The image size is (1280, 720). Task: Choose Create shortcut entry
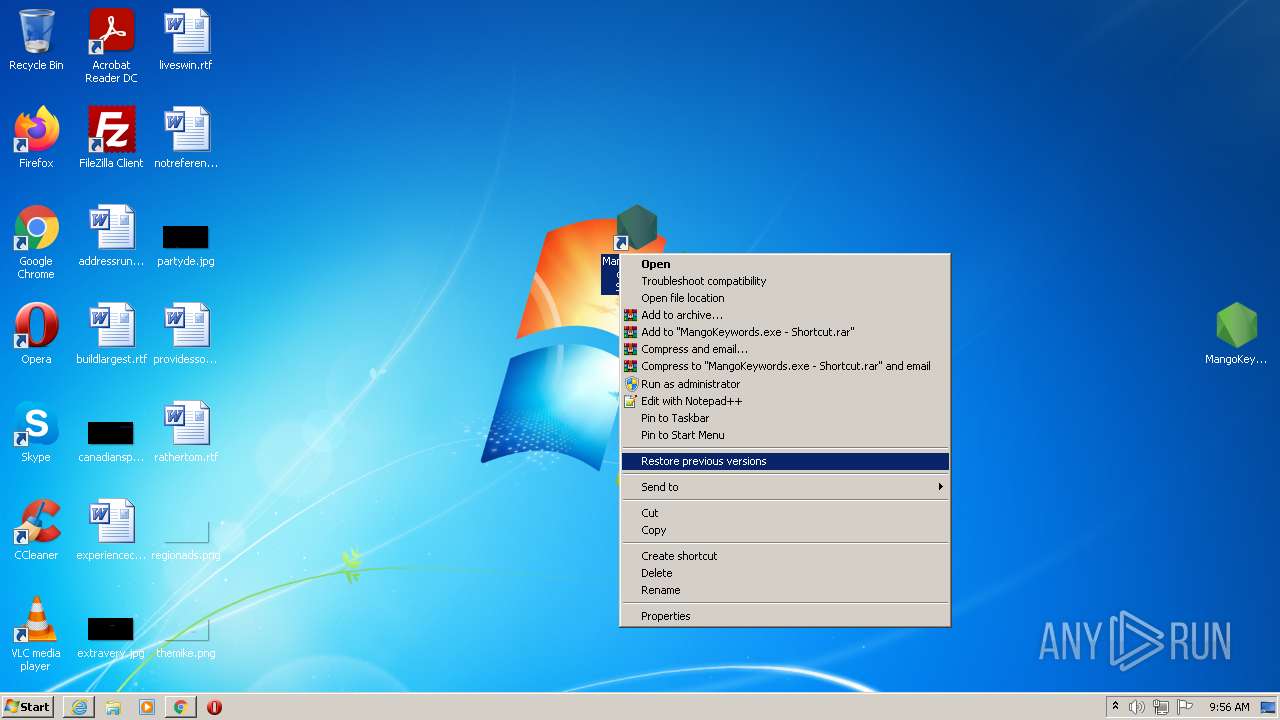(x=785, y=556)
